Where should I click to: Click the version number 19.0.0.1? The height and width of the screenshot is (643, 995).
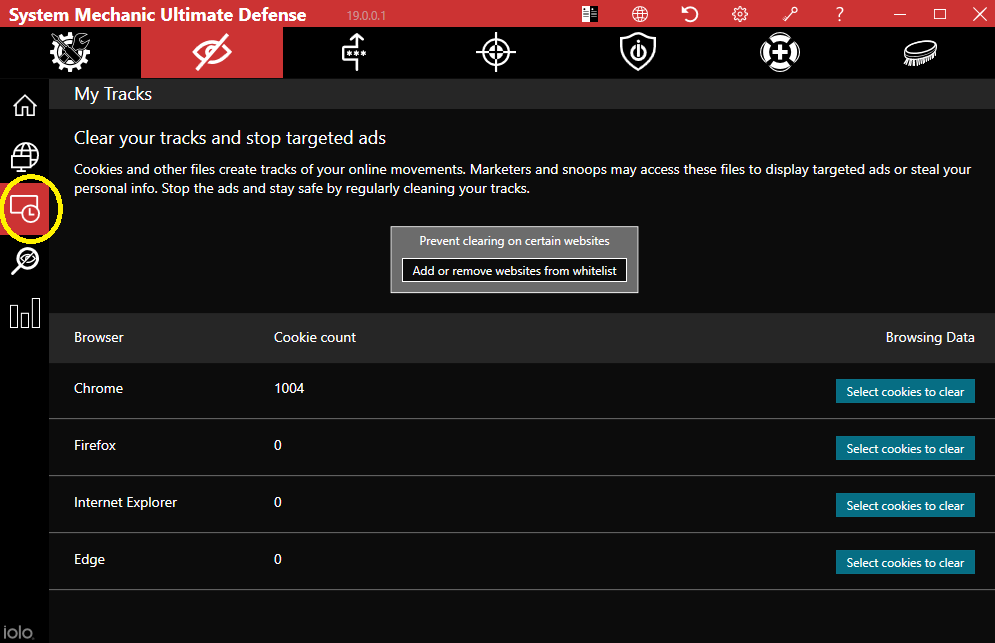point(366,15)
